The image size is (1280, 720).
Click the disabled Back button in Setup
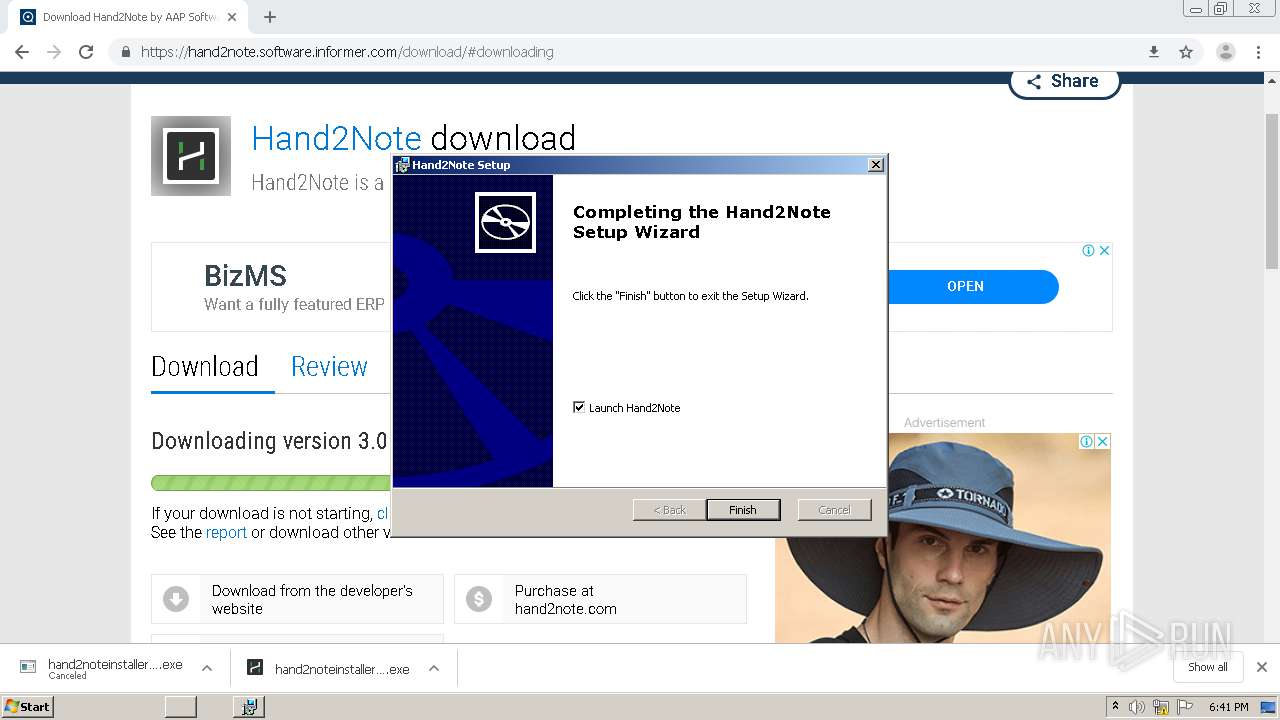click(x=669, y=510)
